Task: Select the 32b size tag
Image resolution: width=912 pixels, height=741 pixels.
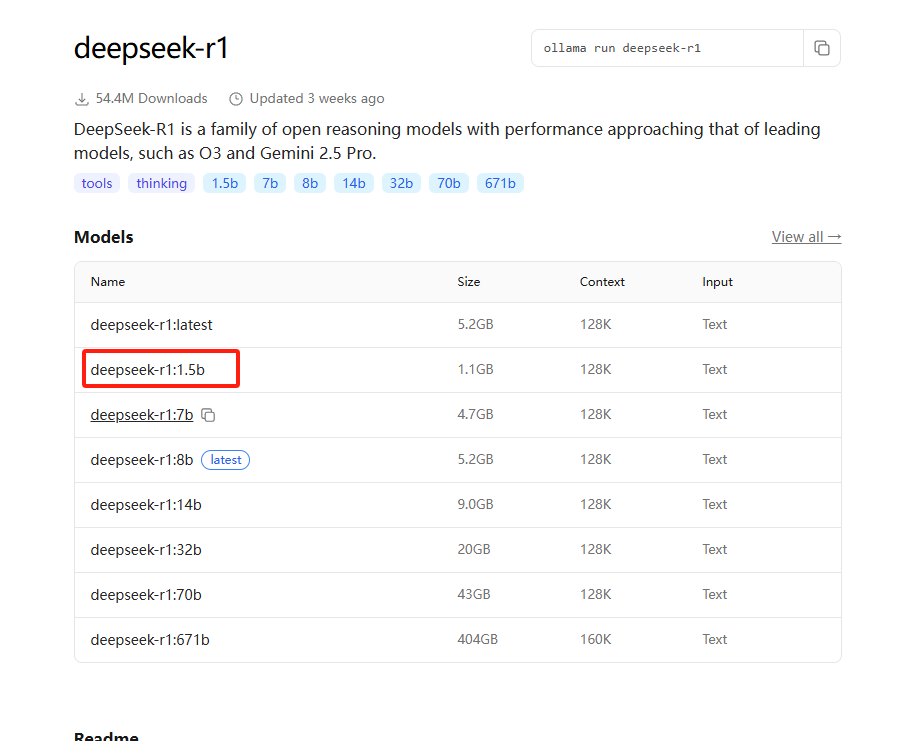Action: point(401,183)
